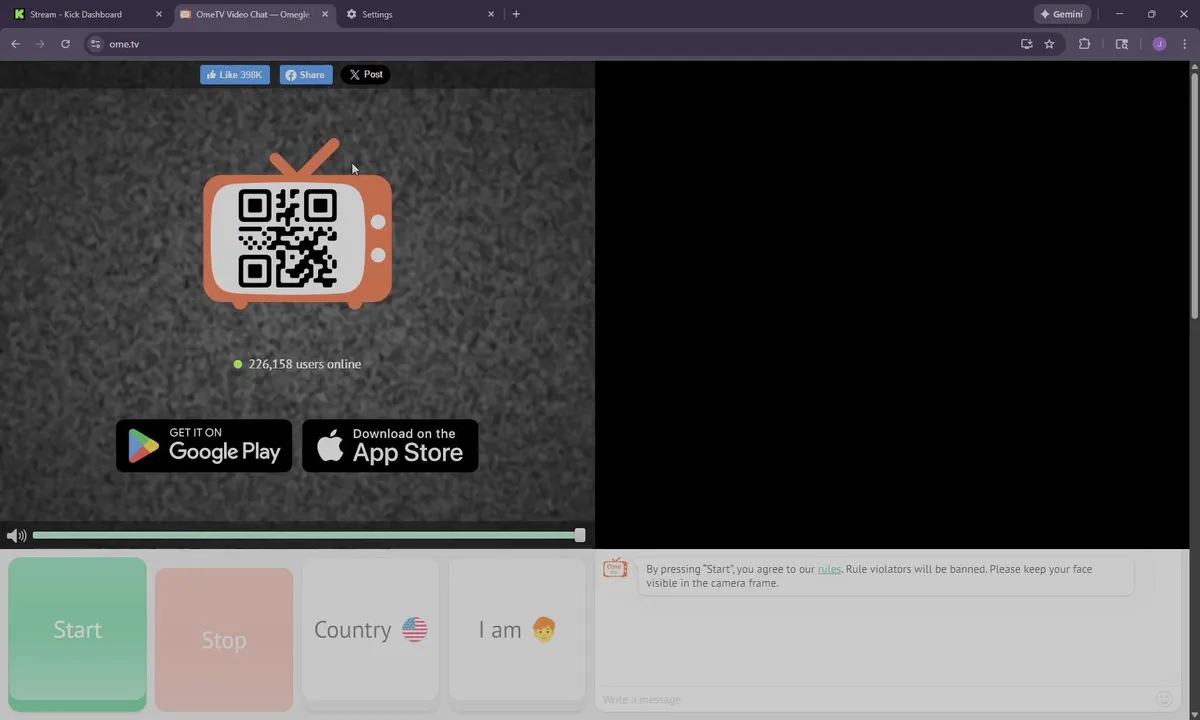Open the Chrome profile avatar
The width and height of the screenshot is (1200, 720).
1159,44
